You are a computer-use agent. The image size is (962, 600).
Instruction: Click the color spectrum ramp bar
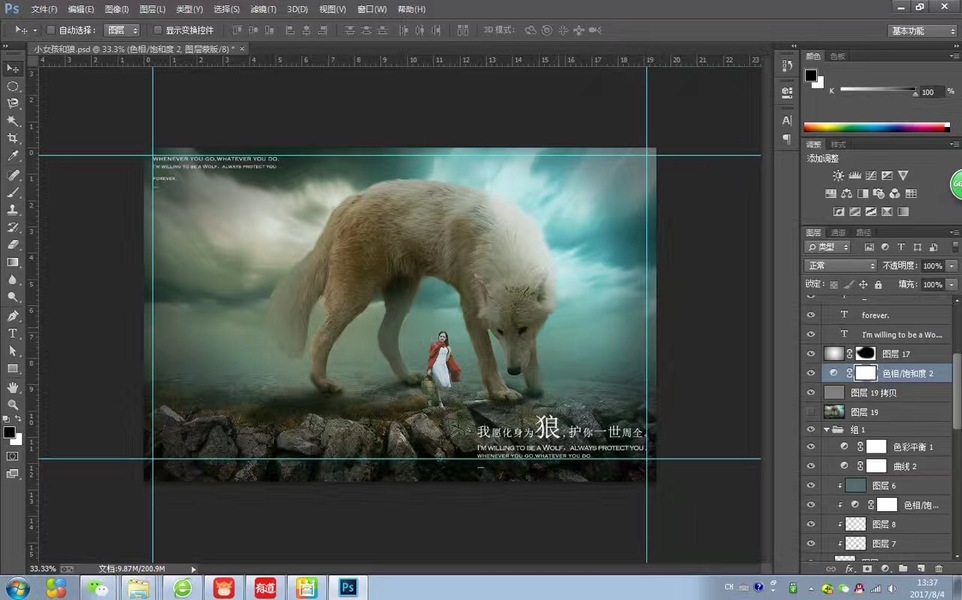[876, 127]
